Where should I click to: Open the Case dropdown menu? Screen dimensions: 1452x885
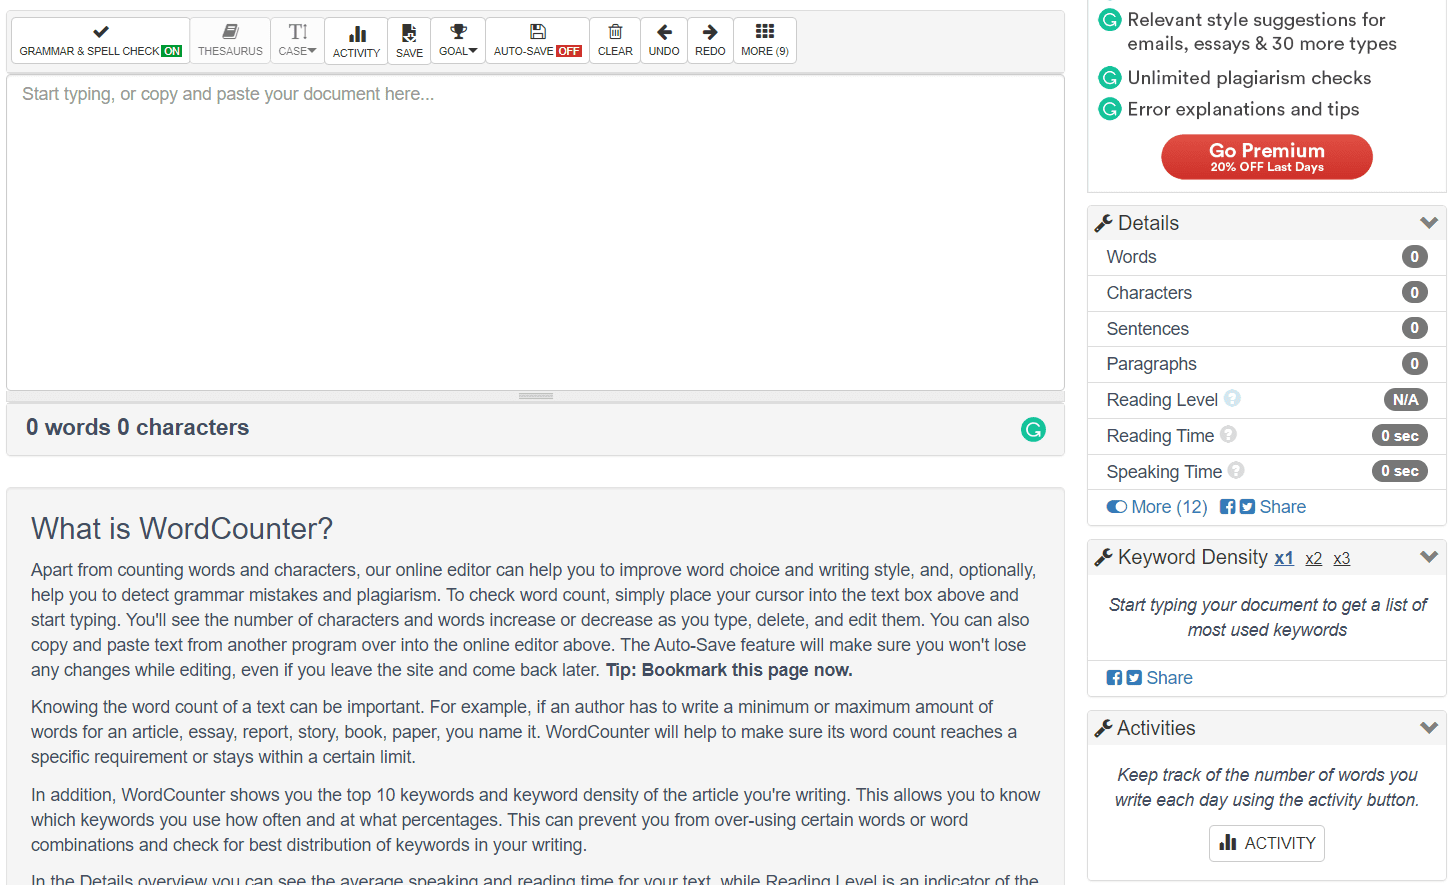[x=297, y=41]
